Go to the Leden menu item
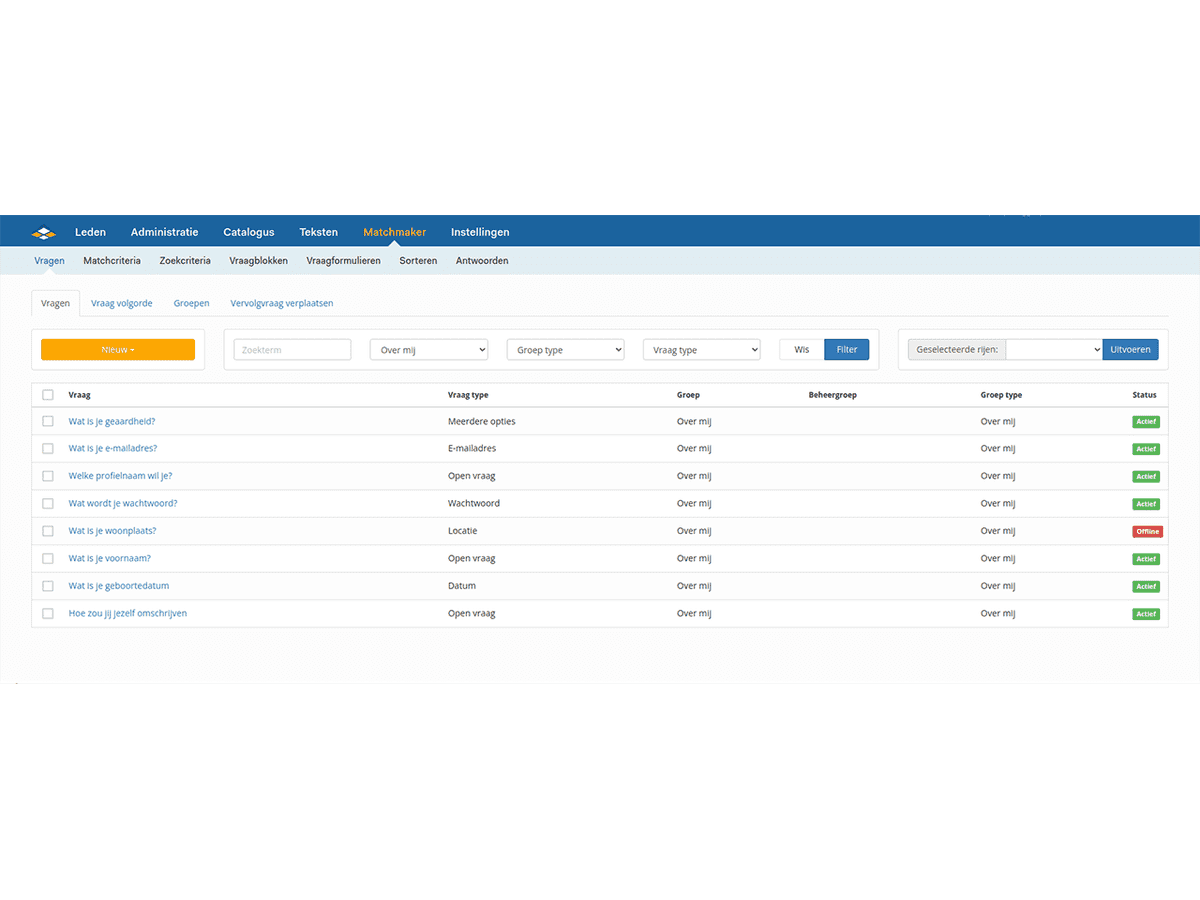The image size is (1200, 900). (x=90, y=232)
